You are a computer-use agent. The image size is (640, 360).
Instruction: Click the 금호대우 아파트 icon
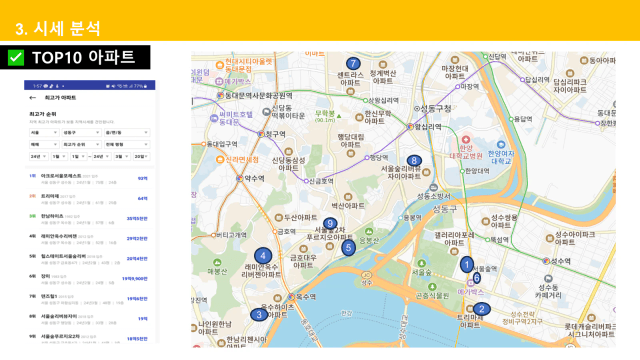tap(303, 249)
